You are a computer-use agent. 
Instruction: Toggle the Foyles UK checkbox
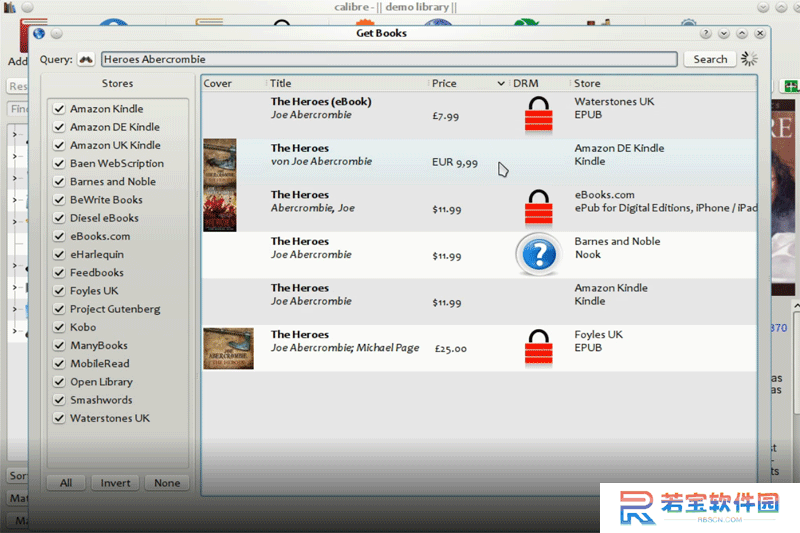(x=59, y=291)
